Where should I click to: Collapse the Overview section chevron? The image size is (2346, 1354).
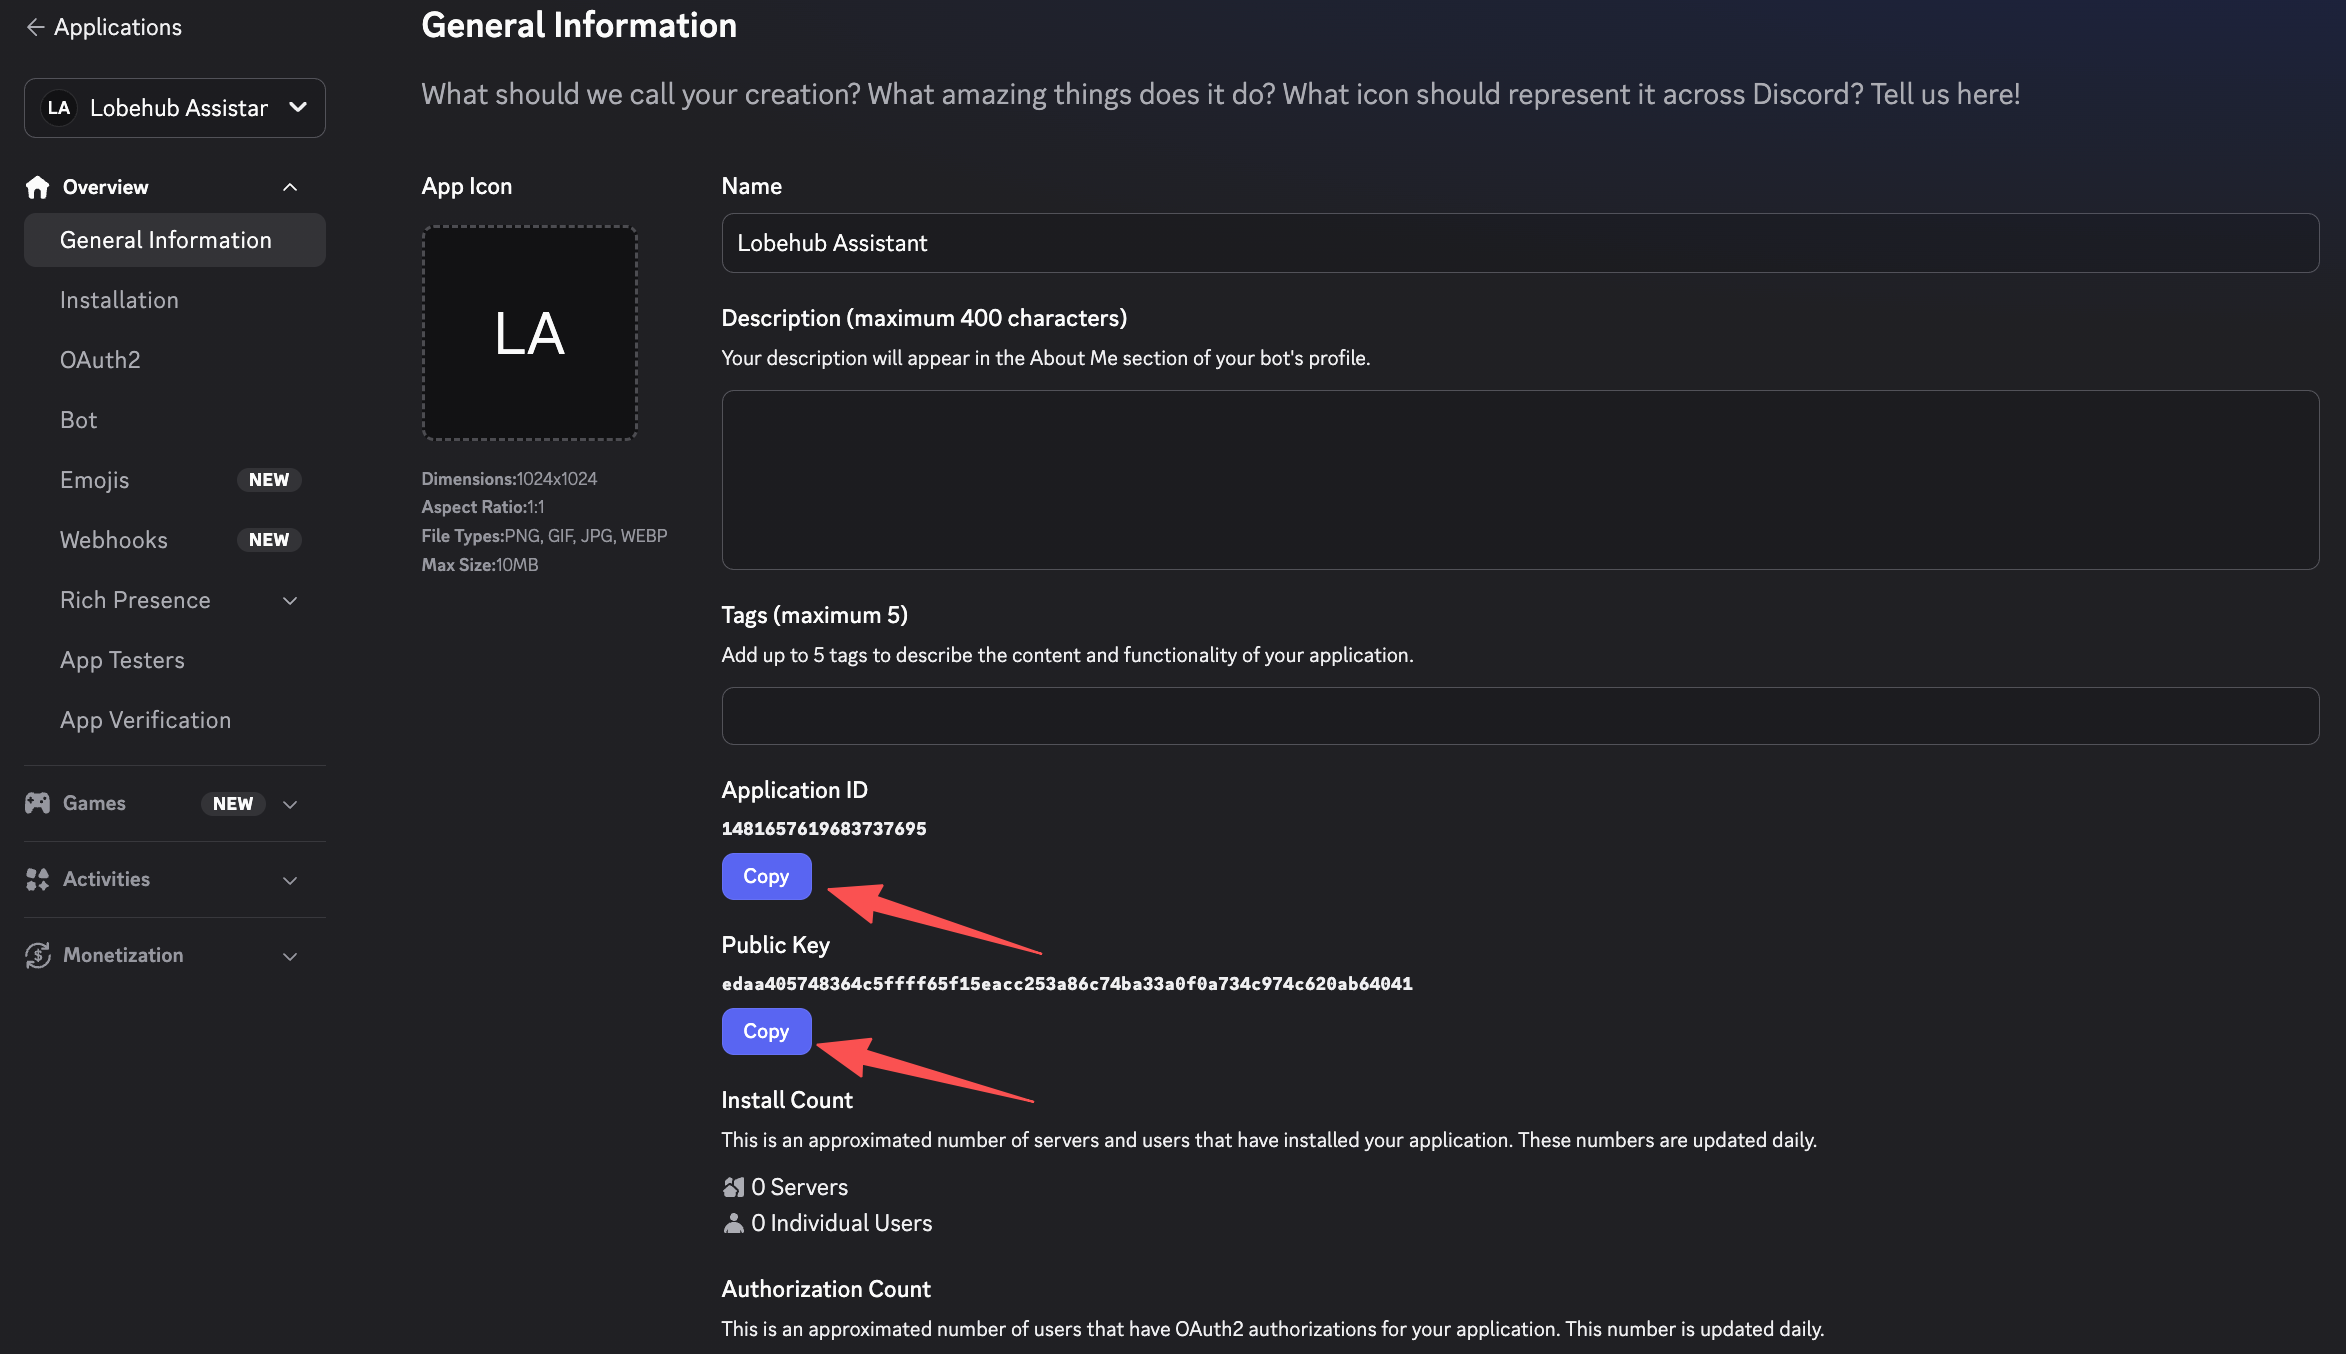coord(290,187)
